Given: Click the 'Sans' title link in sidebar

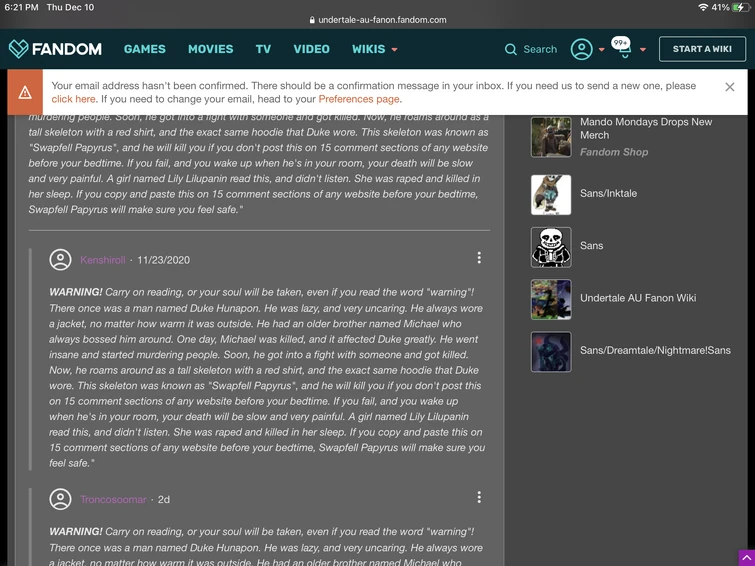Looking at the screenshot, I should (x=591, y=246).
